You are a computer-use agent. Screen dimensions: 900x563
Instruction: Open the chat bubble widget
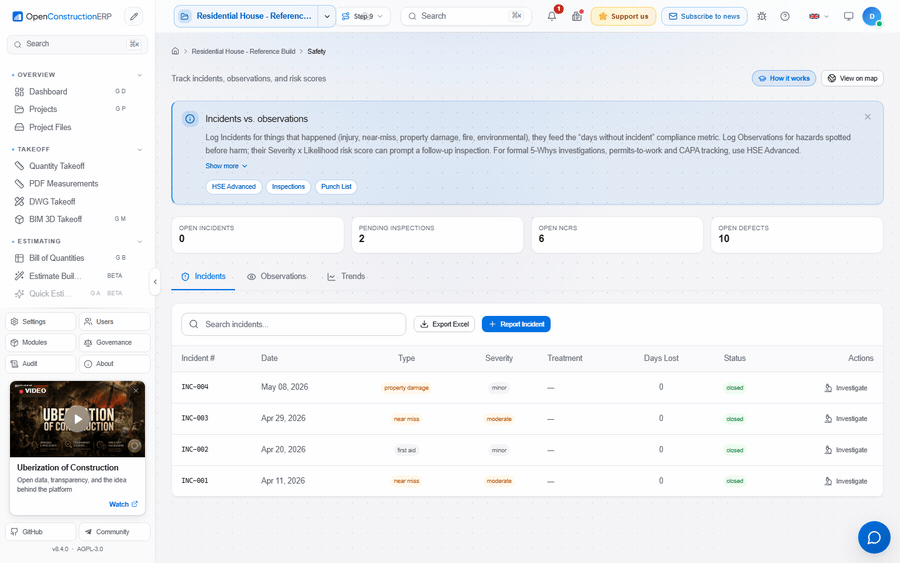[x=874, y=537]
